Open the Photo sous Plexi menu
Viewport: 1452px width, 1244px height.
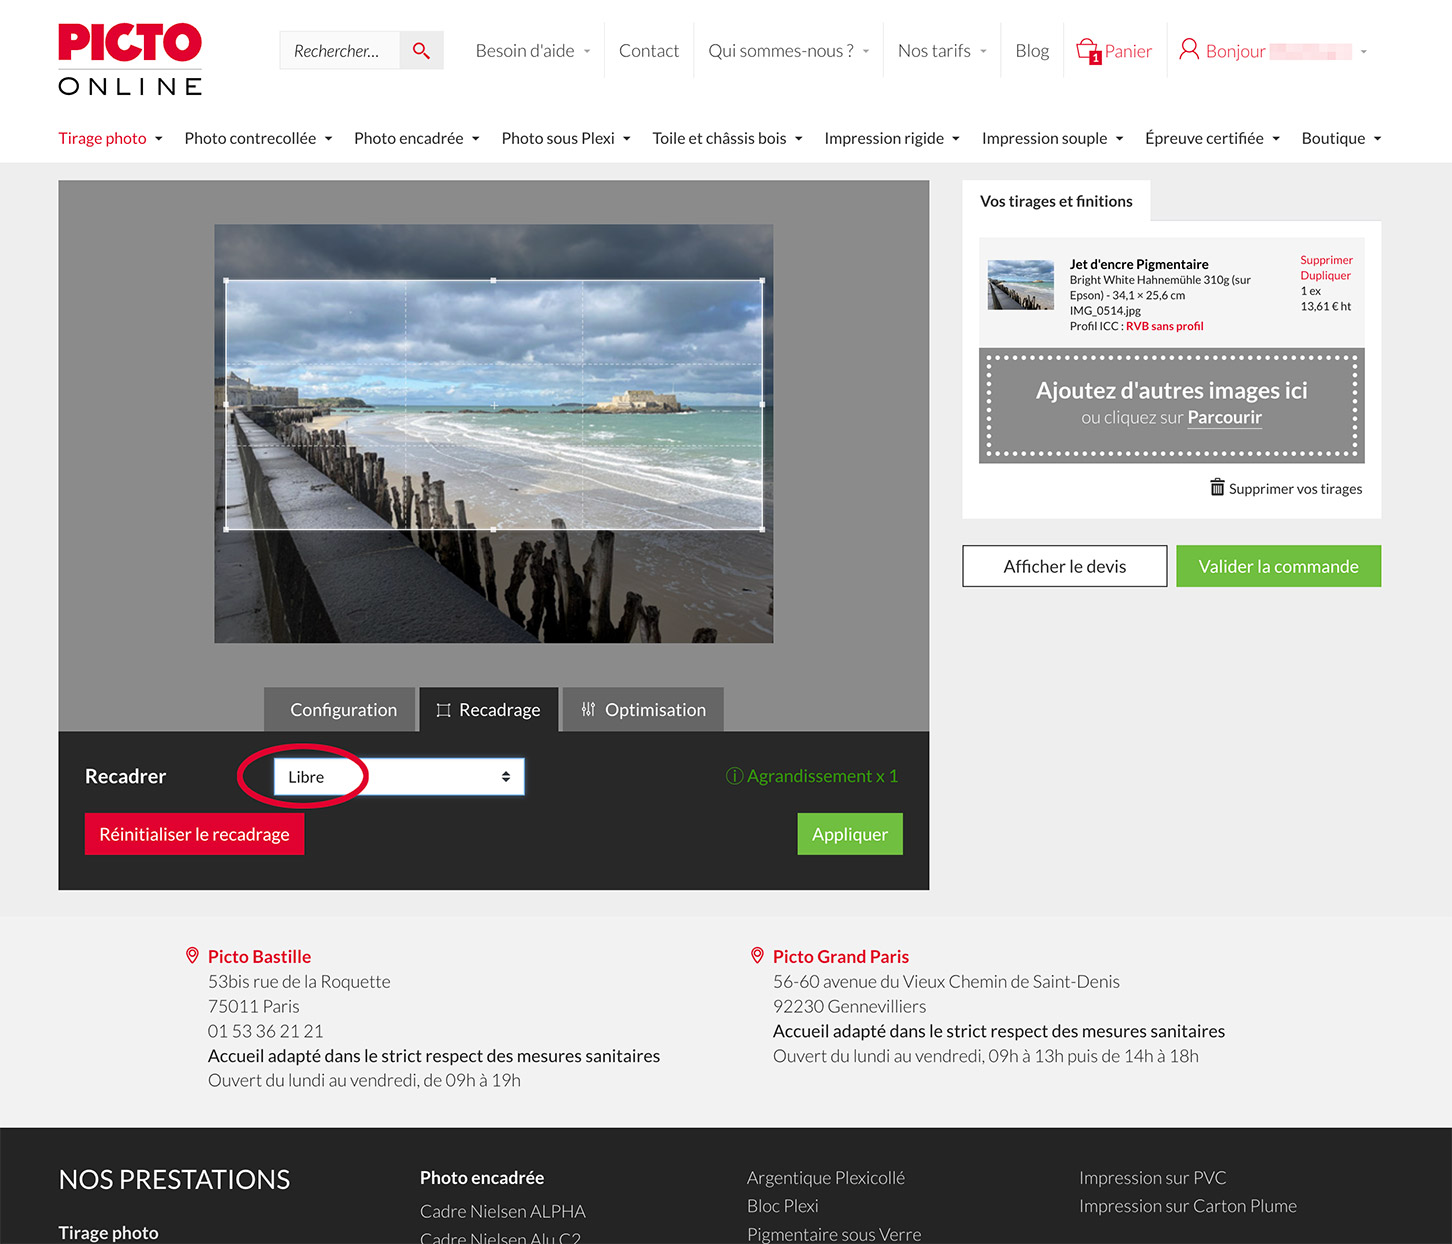(565, 139)
